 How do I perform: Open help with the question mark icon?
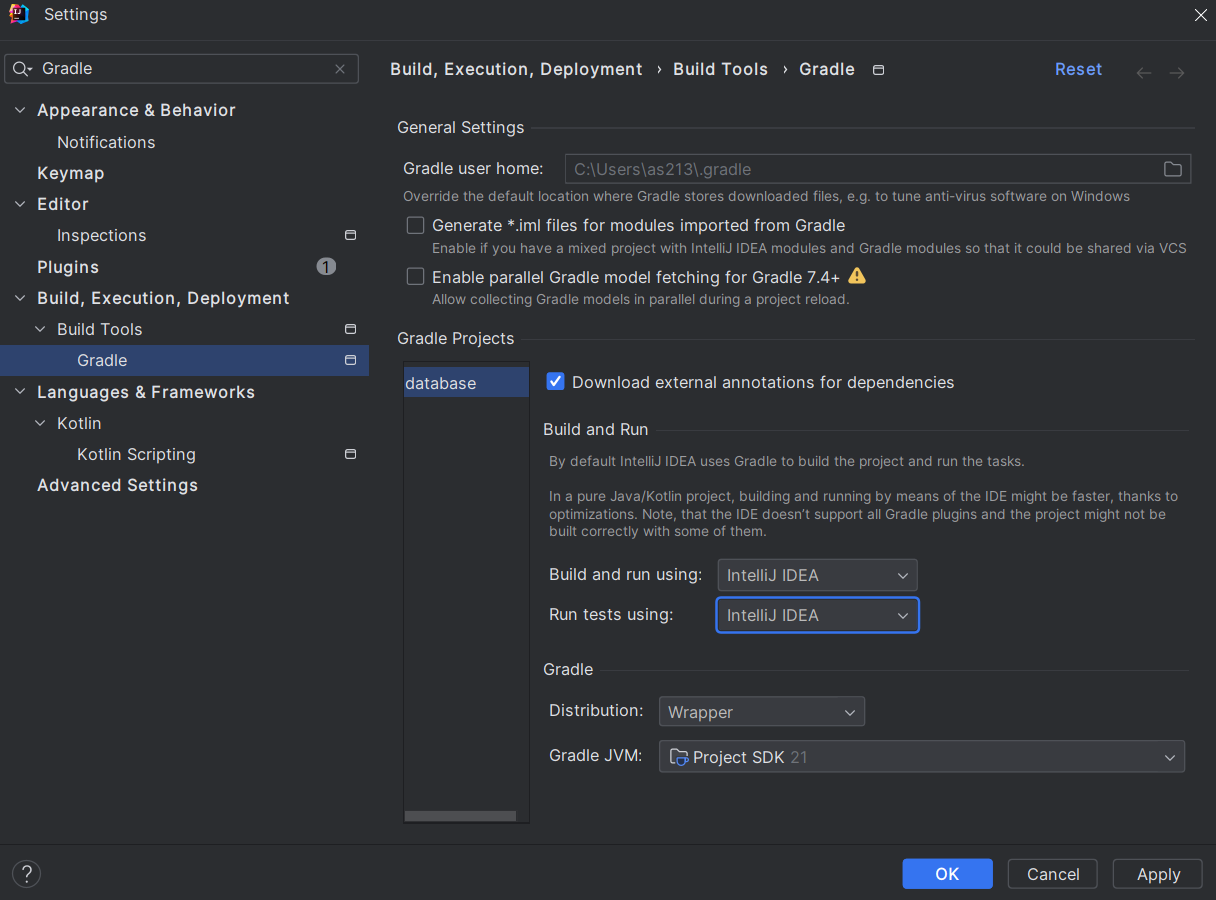tap(26, 874)
